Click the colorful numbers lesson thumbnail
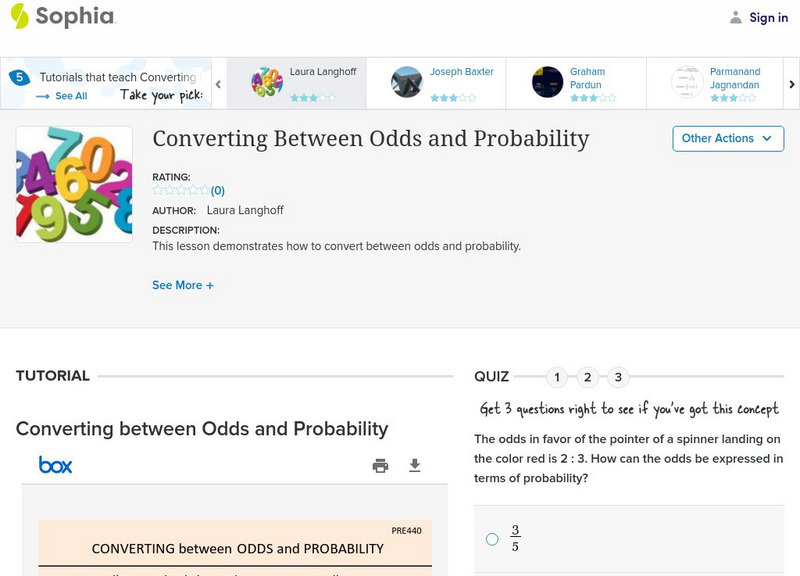800x576 pixels. 74,184
